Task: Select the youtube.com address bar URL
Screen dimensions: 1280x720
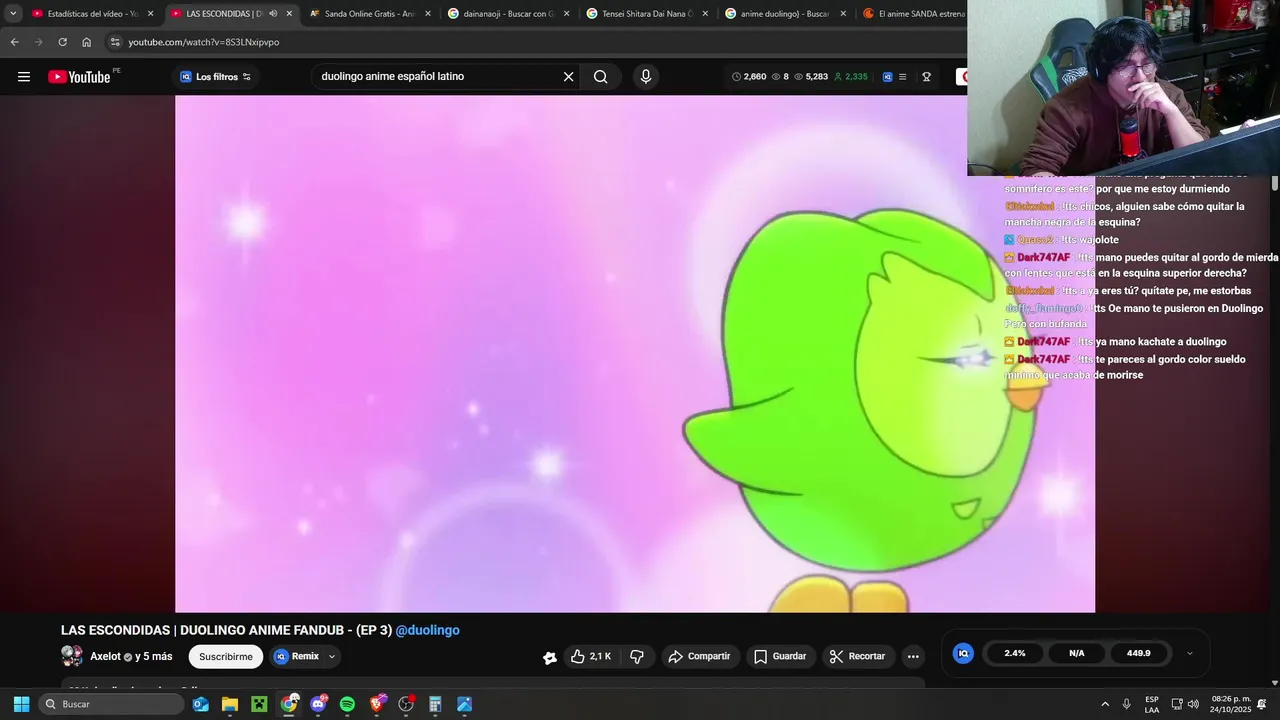Action: (x=204, y=42)
